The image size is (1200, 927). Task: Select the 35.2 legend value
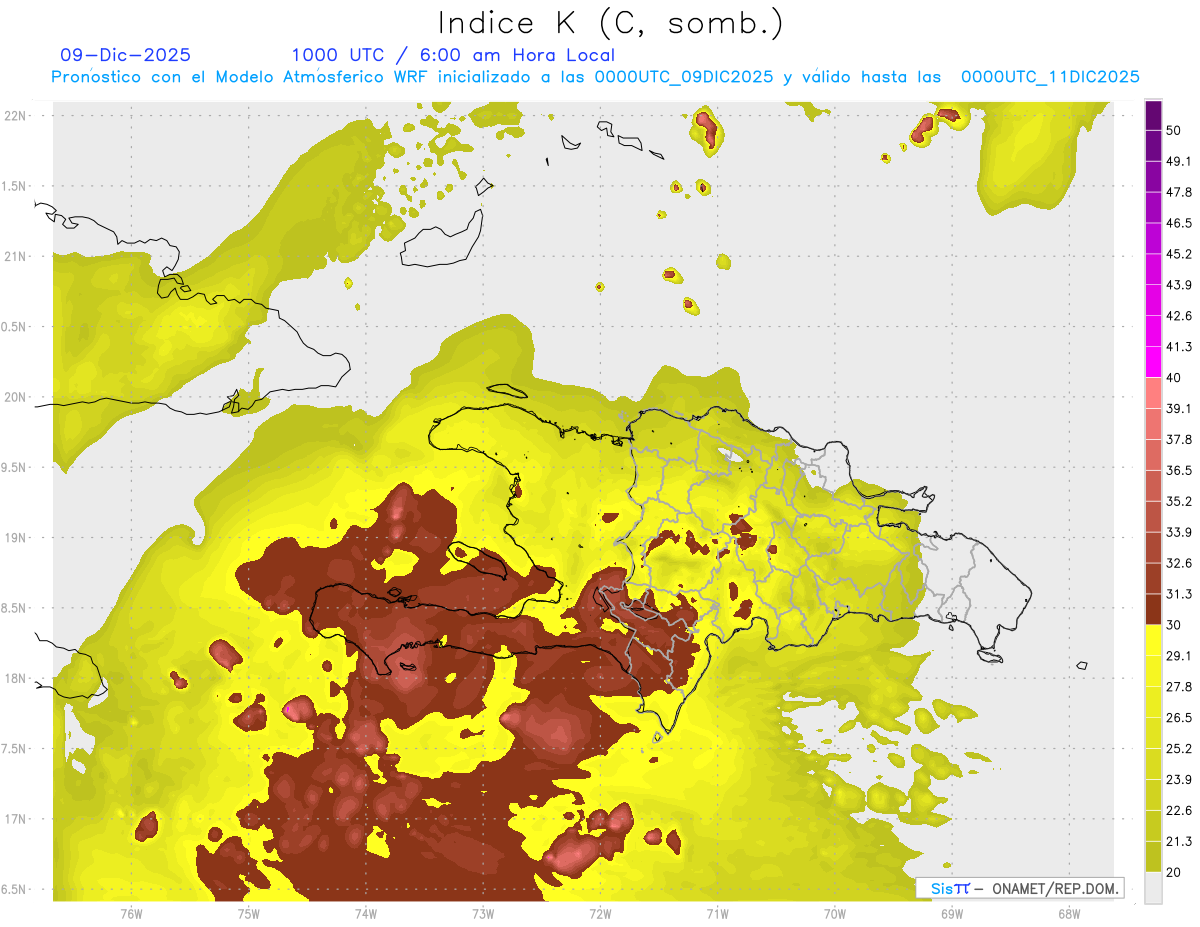(x=1178, y=501)
